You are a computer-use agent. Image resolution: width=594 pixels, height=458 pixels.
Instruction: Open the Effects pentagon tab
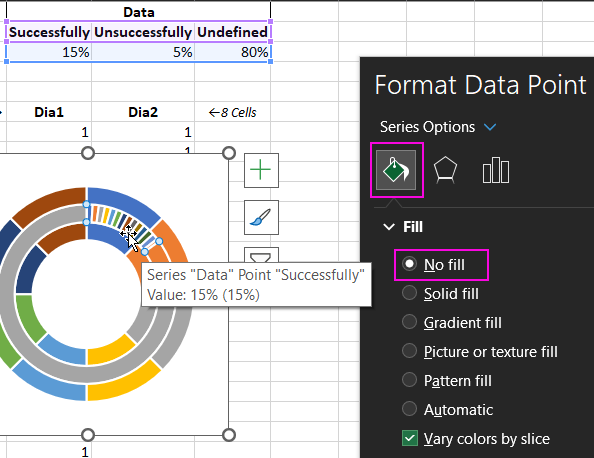point(445,170)
